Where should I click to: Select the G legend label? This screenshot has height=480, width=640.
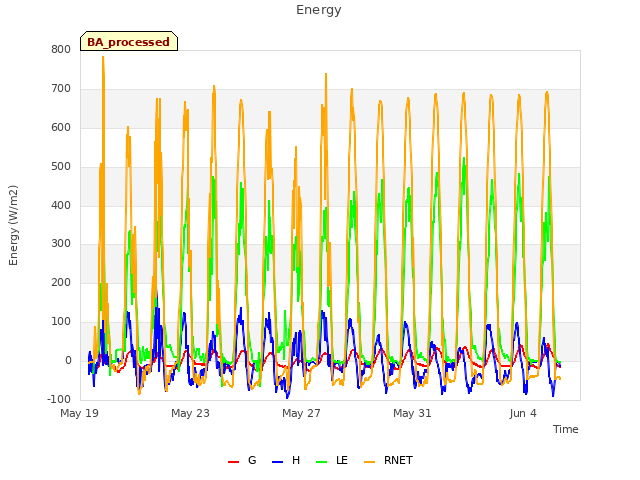[x=252, y=460]
